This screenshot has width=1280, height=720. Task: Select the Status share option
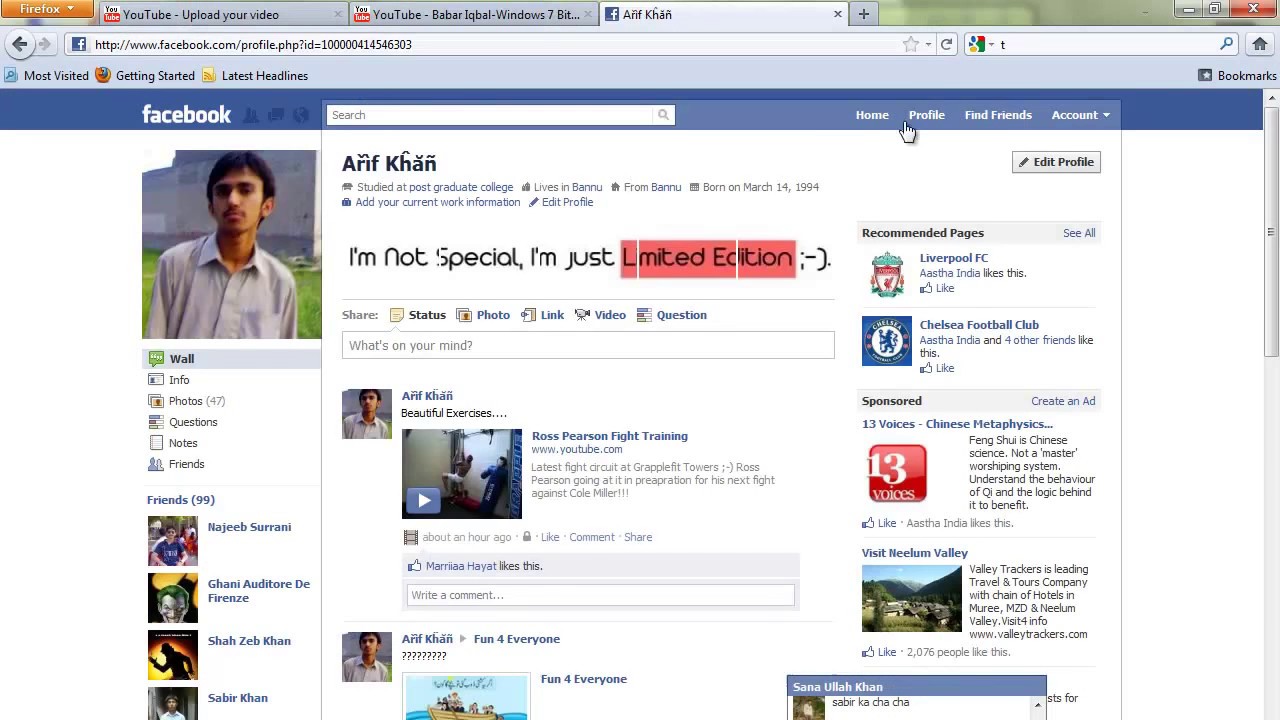418,315
